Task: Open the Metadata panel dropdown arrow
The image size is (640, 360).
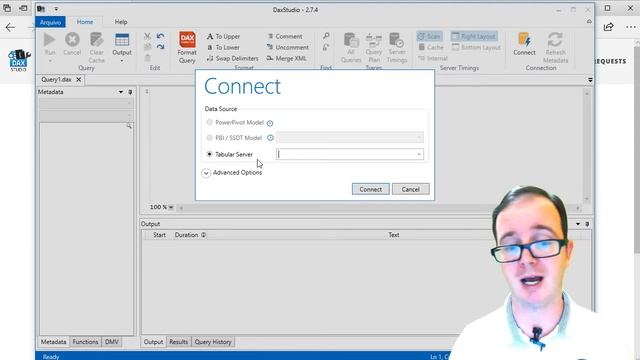Action: [121, 92]
